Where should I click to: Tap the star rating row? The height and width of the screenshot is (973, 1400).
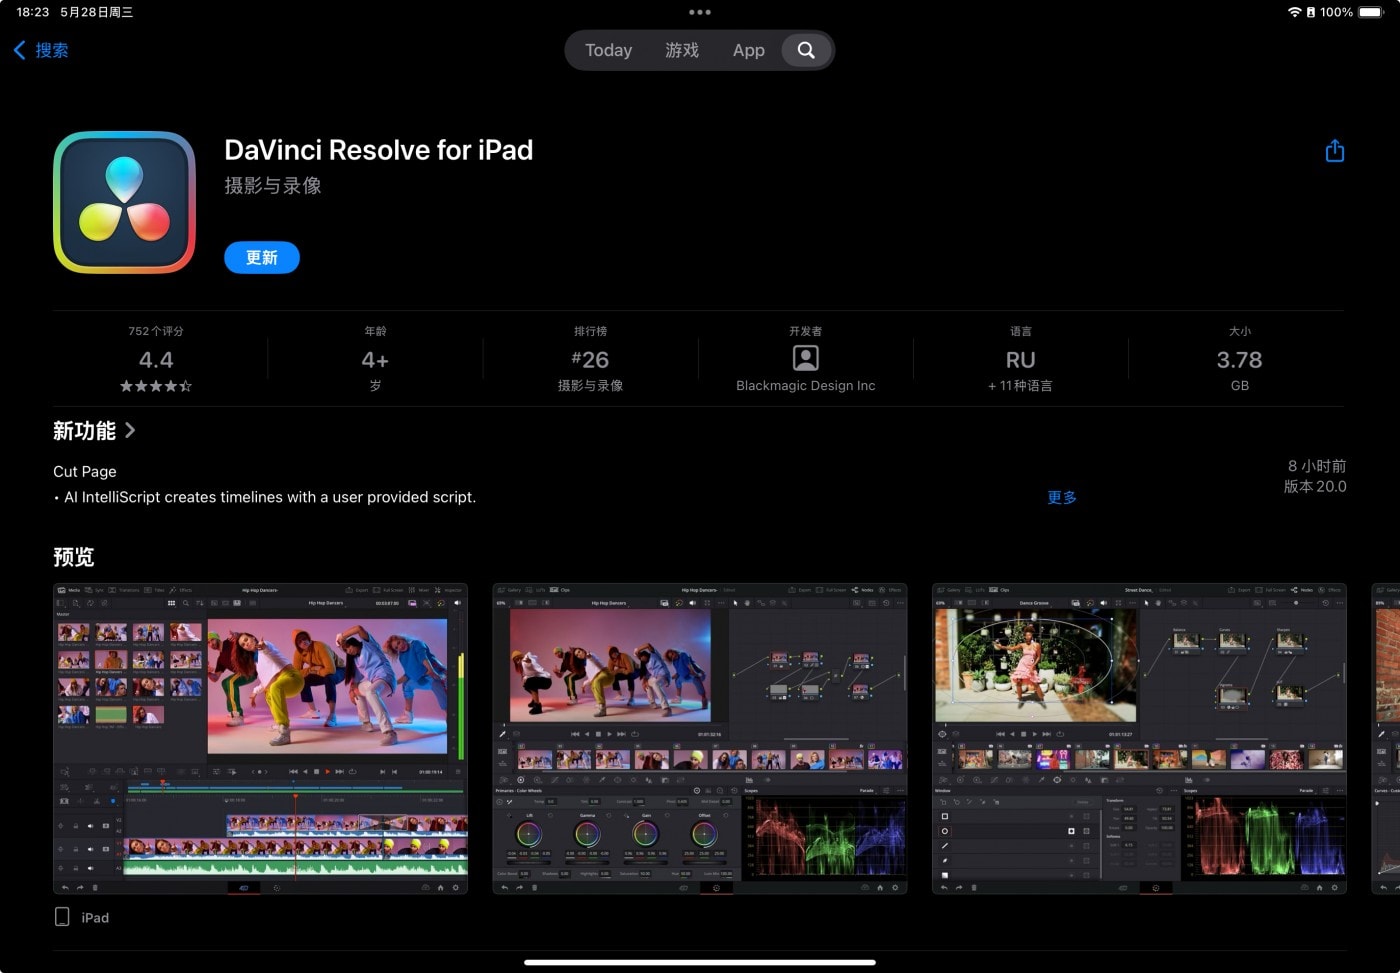point(156,386)
